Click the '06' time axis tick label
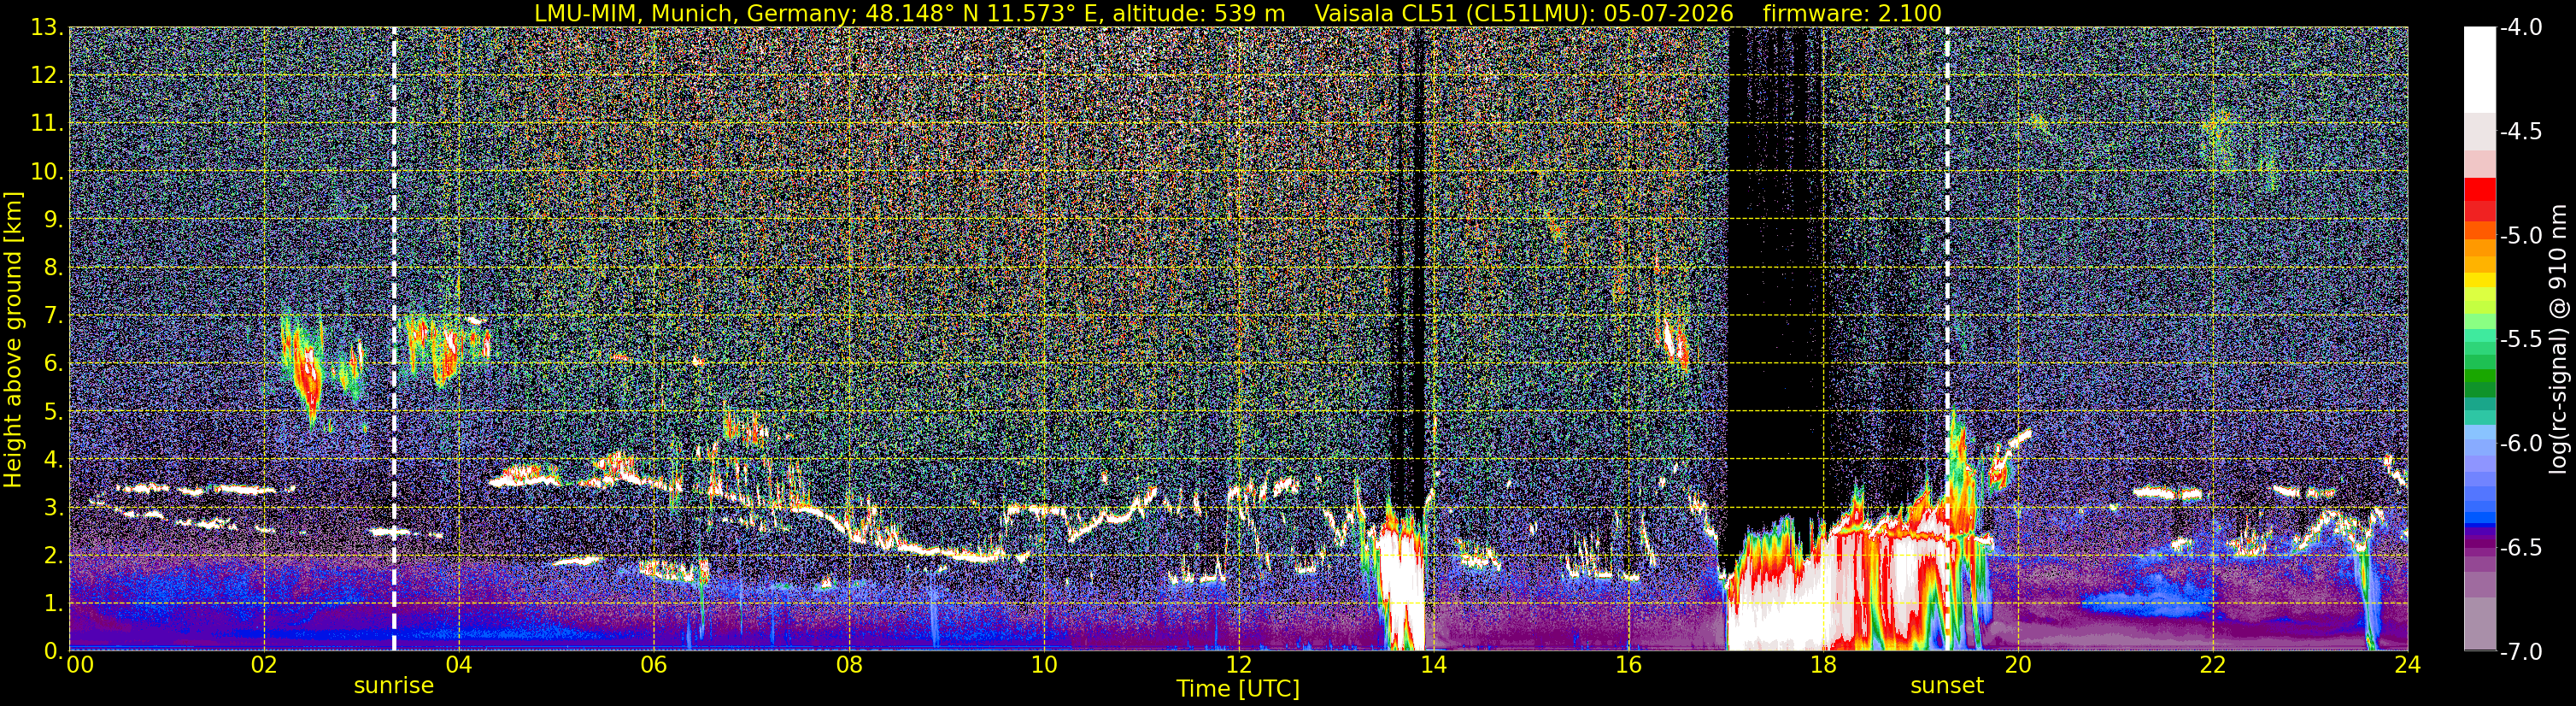 pos(653,665)
